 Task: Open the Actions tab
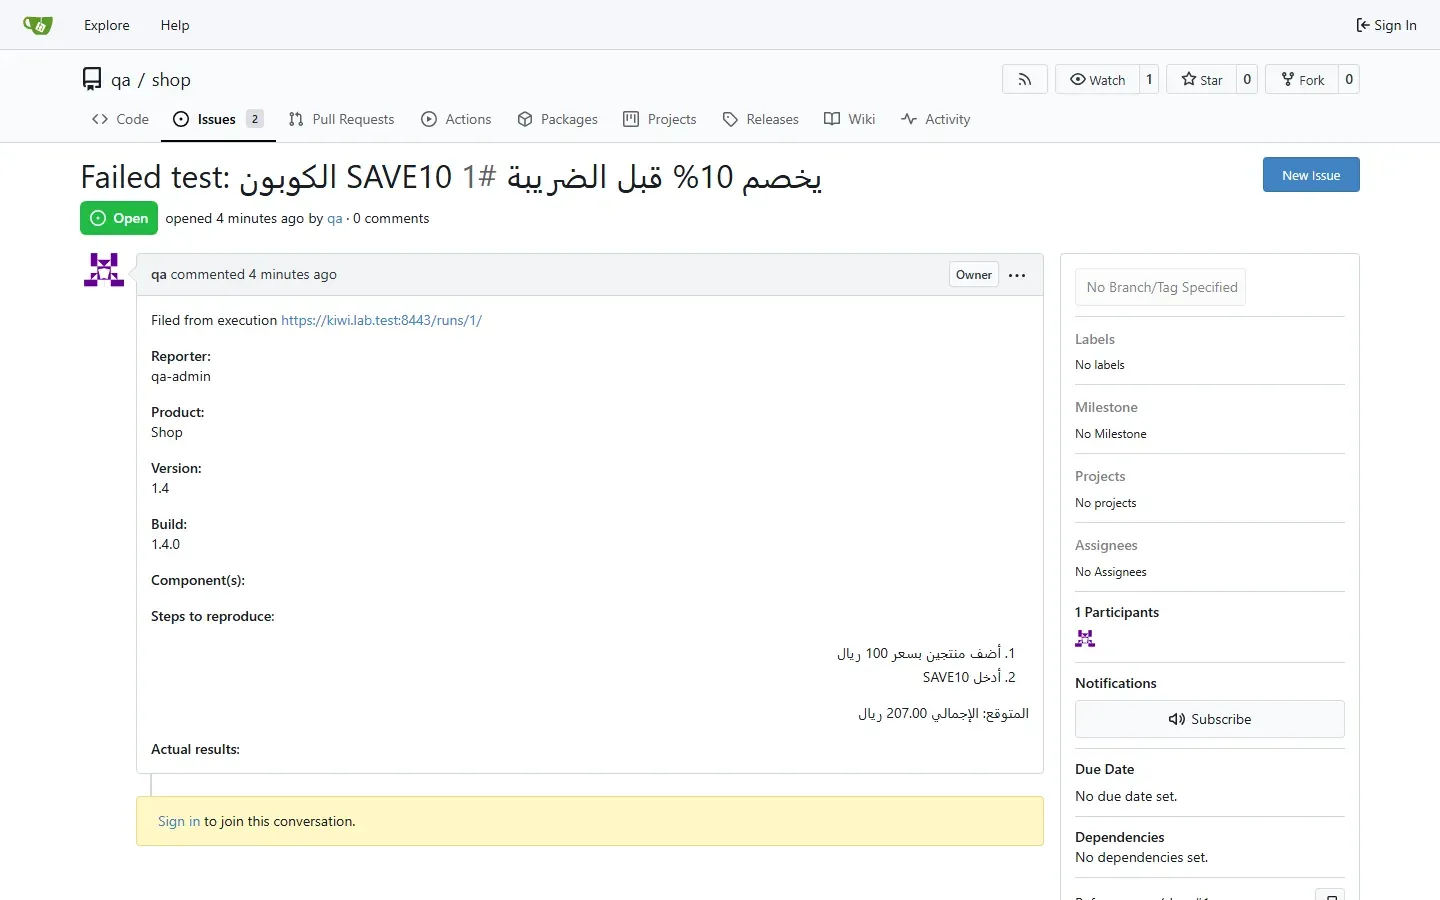456,119
